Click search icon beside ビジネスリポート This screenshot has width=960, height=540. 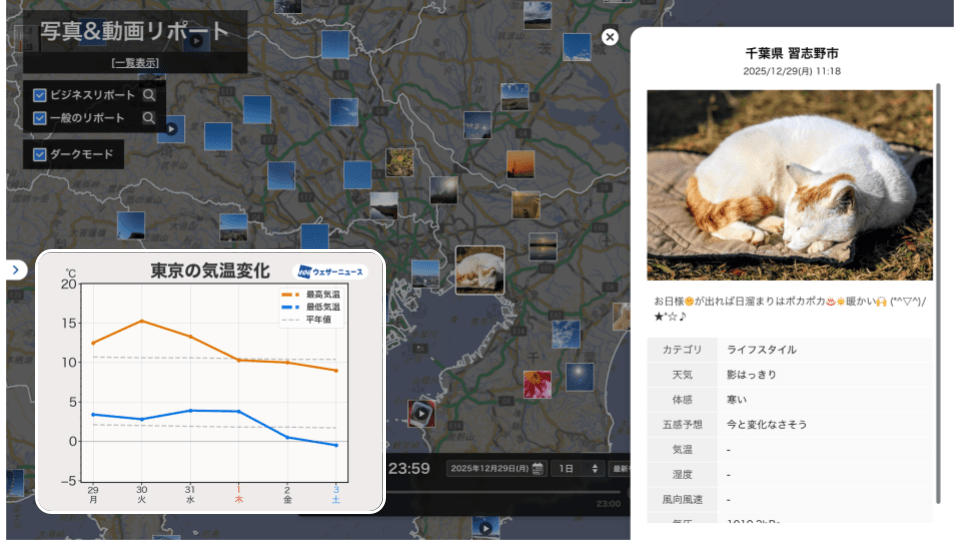(149, 95)
